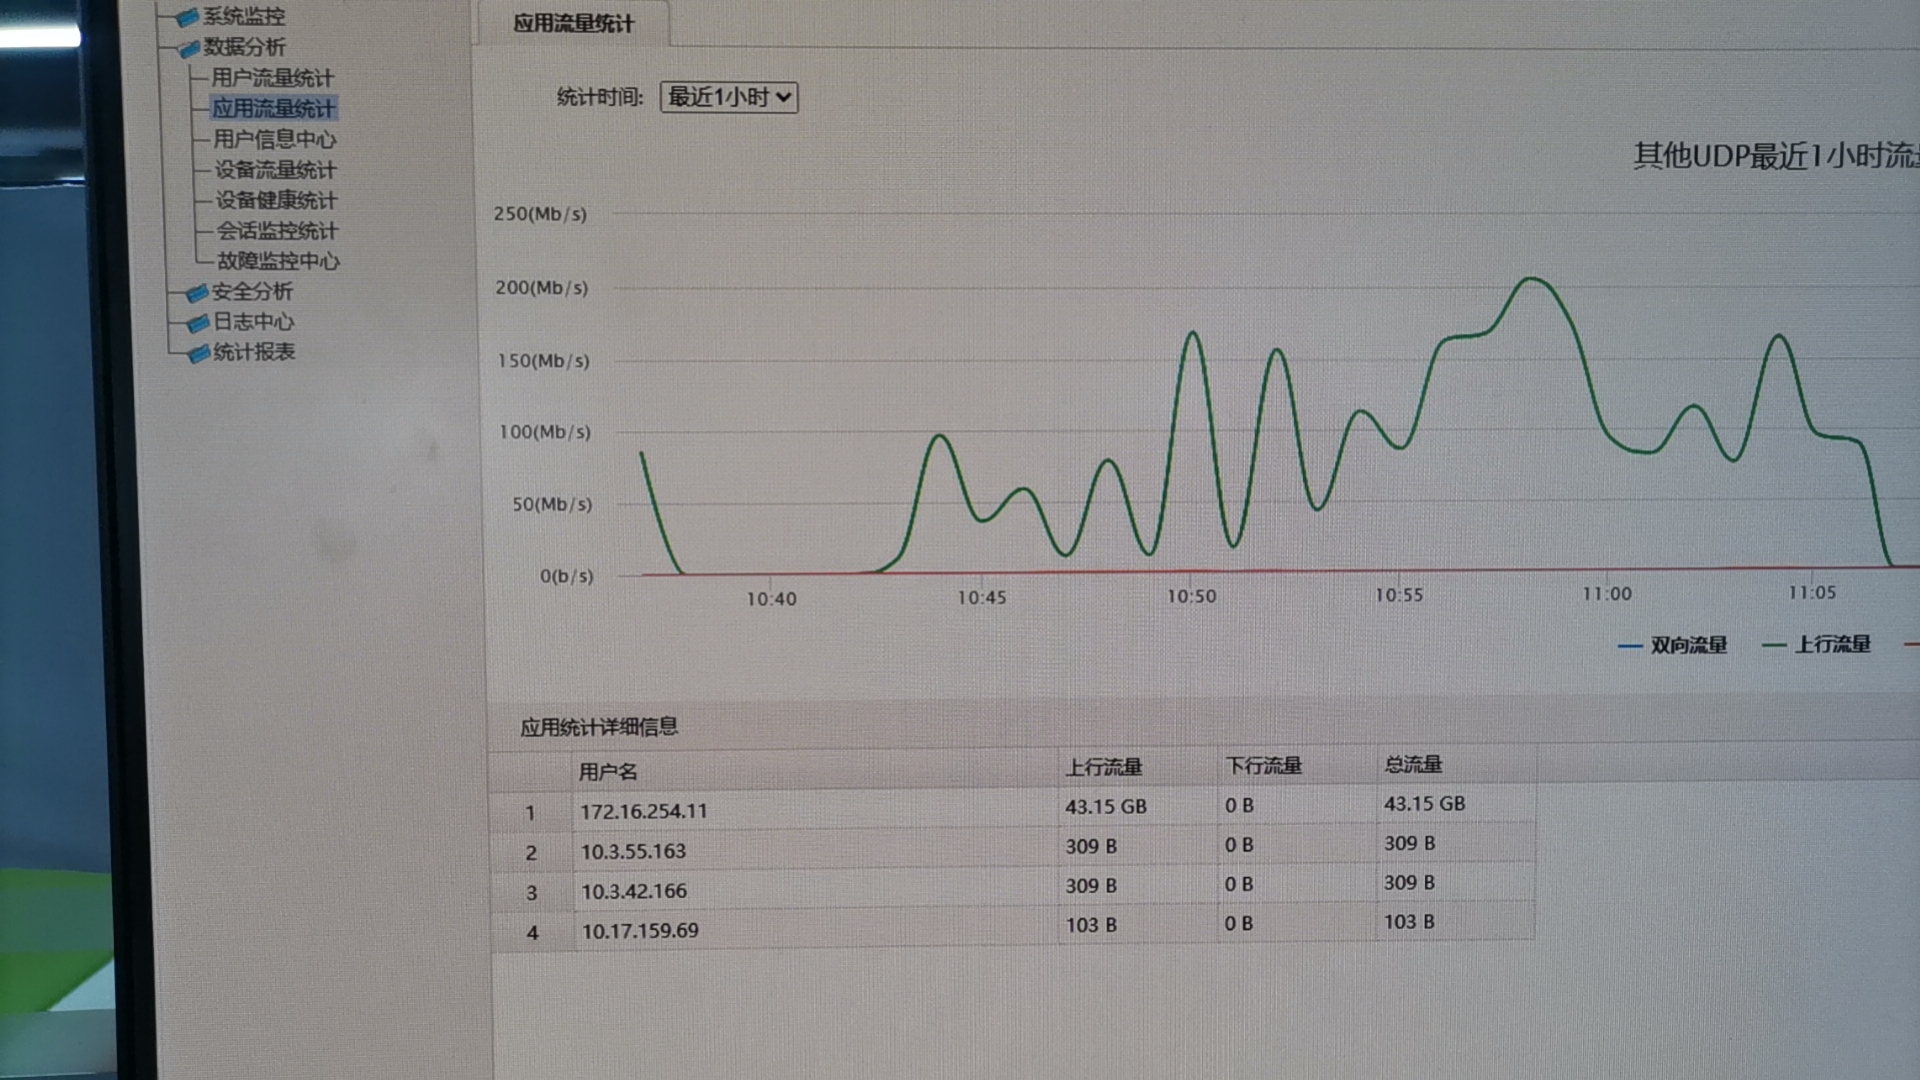Viewport: 1920px width, 1080px height.
Task: Toggle the 双向流量 legend series
Action: (1688, 645)
